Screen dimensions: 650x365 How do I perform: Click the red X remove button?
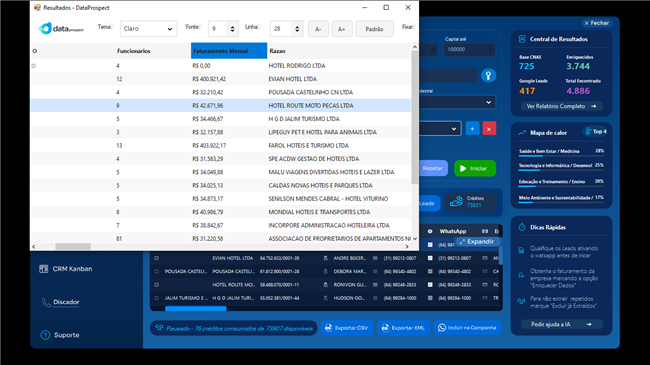[x=489, y=129]
